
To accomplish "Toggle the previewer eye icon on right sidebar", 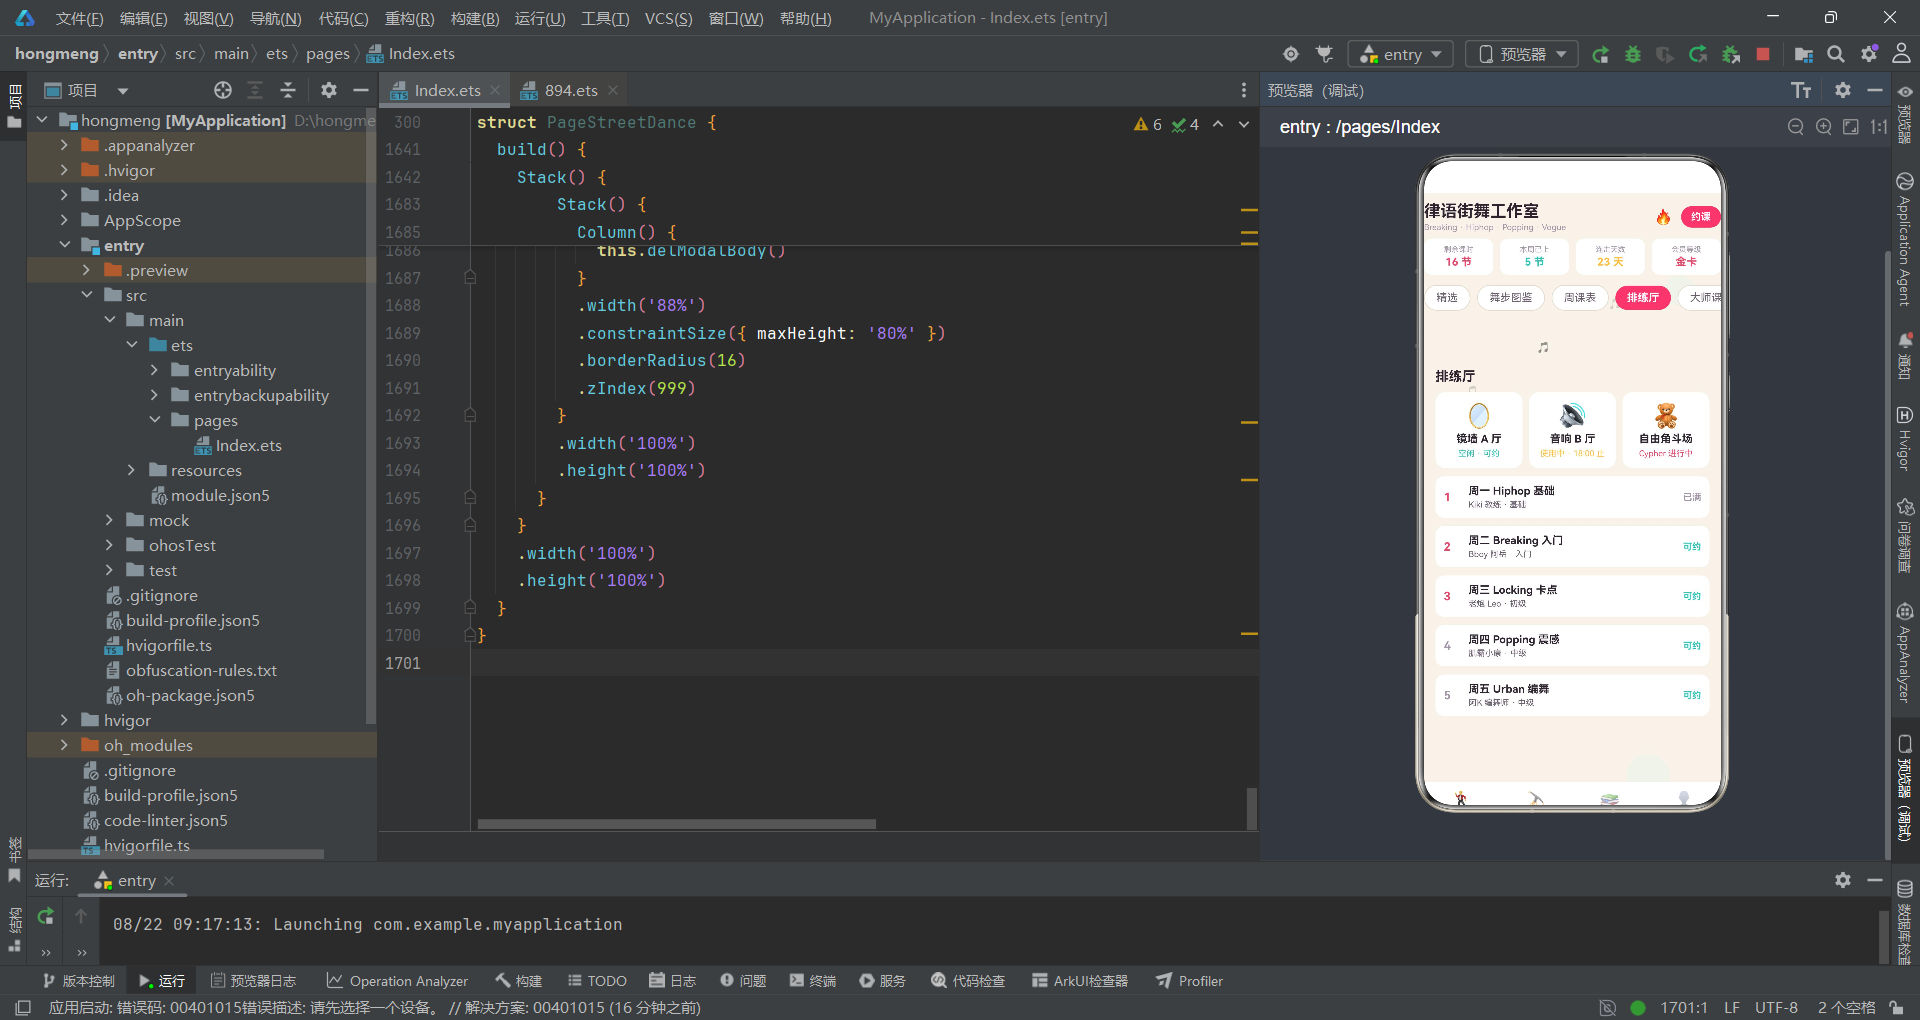I will click(1905, 91).
